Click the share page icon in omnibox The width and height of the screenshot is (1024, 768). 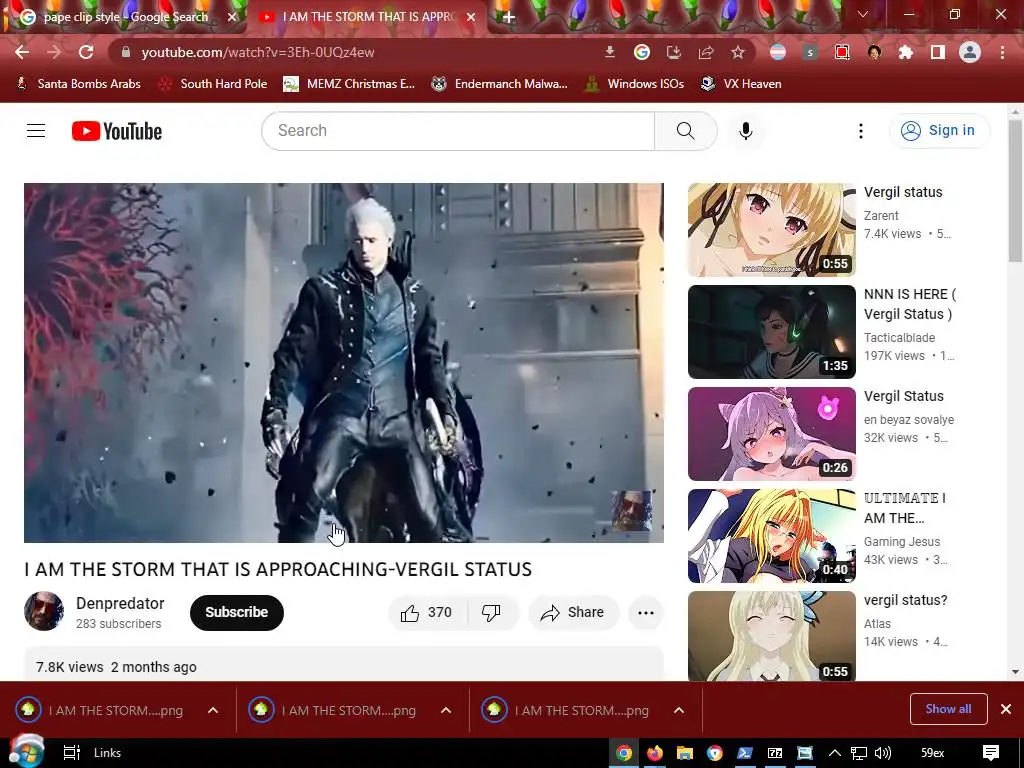coord(706,52)
